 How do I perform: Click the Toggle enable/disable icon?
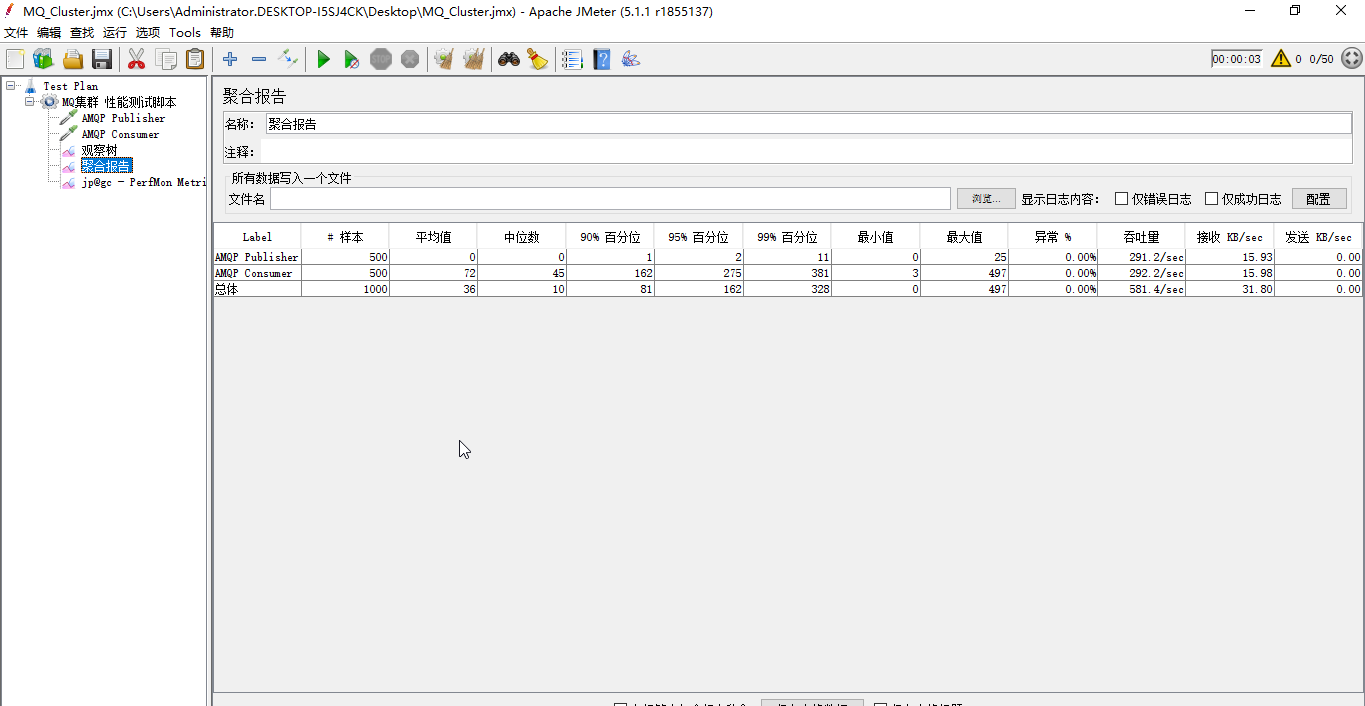[288, 59]
